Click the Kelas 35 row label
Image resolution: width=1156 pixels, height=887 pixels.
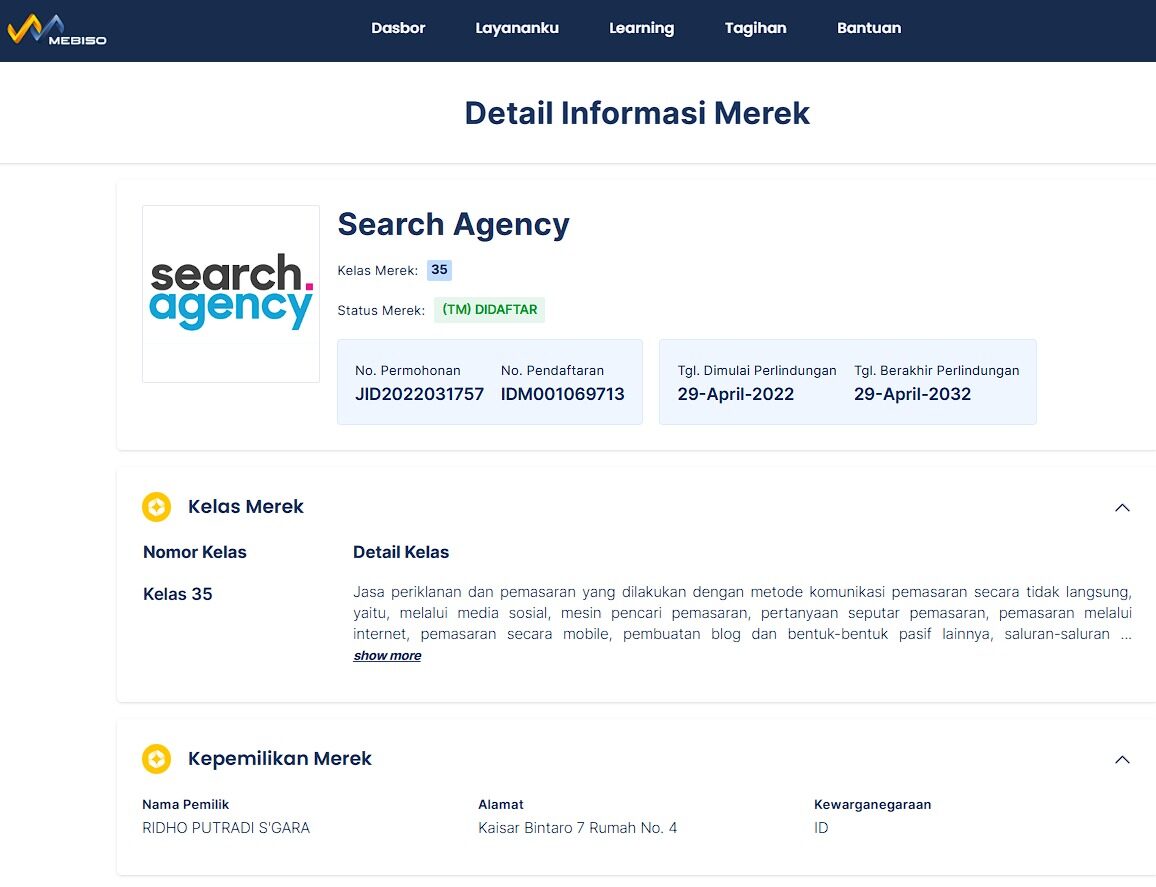[178, 594]
